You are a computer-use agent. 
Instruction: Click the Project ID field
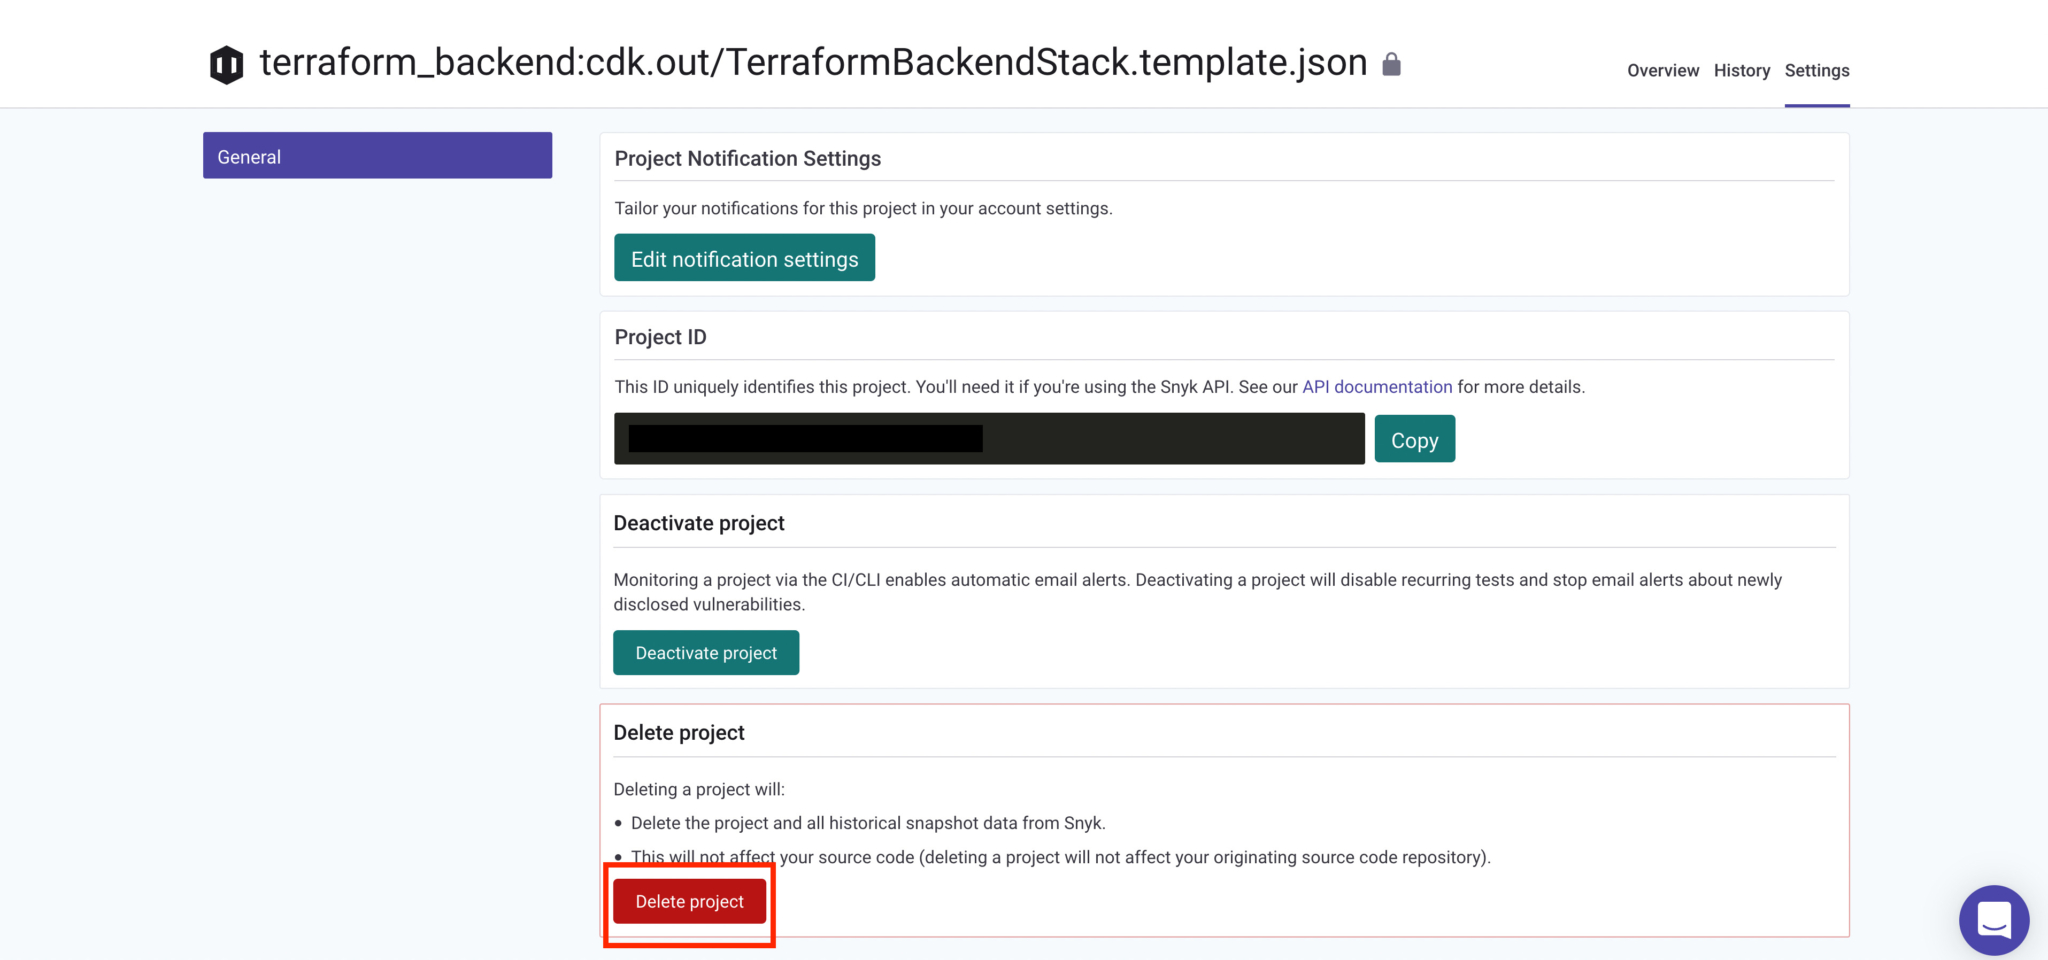click(x=989, y=438)
